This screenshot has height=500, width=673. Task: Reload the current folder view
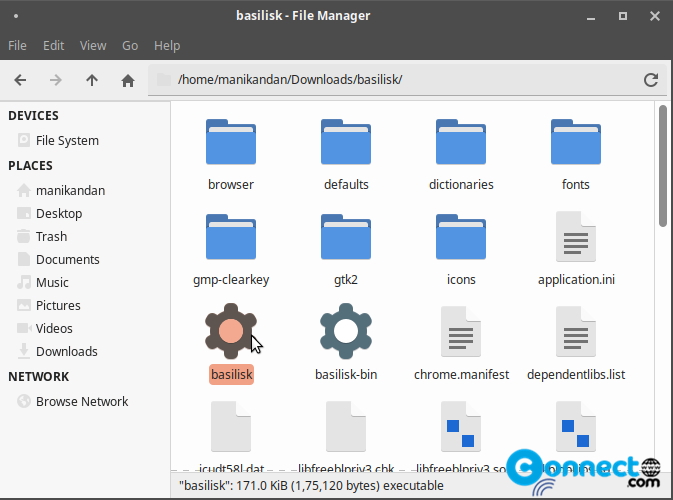point(651,80)
